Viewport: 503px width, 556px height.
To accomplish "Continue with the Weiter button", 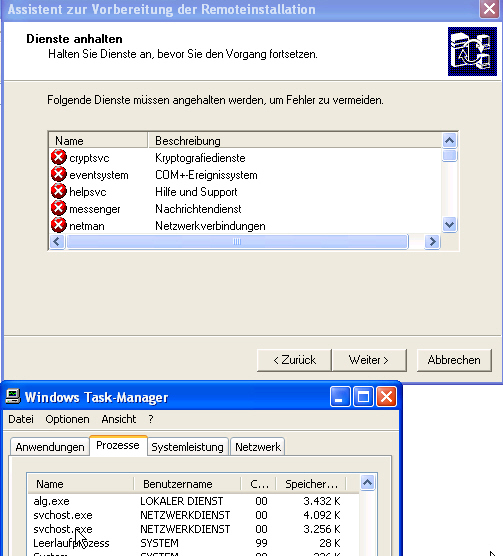I will click(369, 360).
